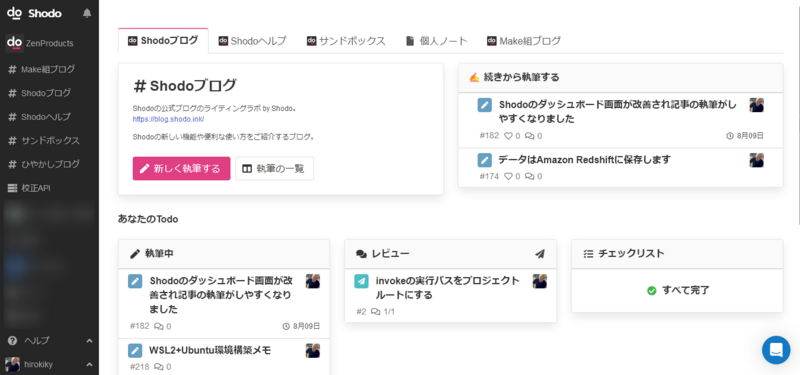800x375 pixels.
Task: Switch to the Shodoヘルプ tab
Action: coord(253,41)
